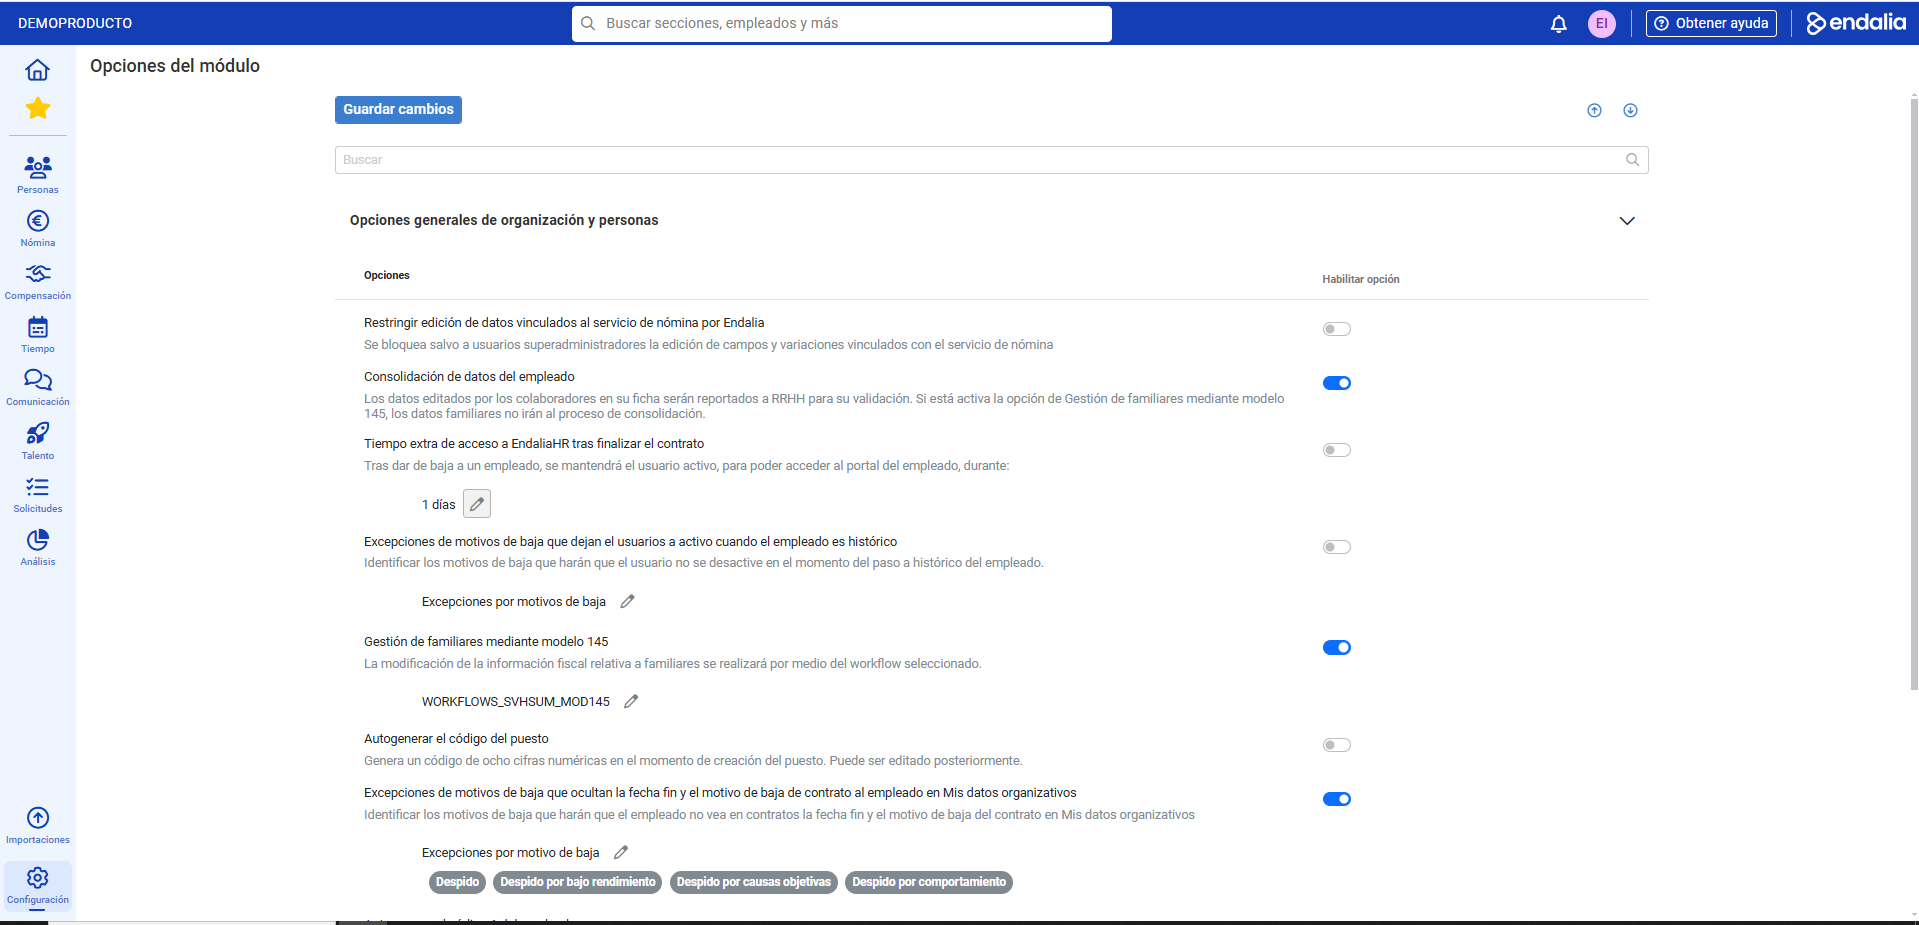Open the Análisis module
The image size is (1919, 925).
37,547
